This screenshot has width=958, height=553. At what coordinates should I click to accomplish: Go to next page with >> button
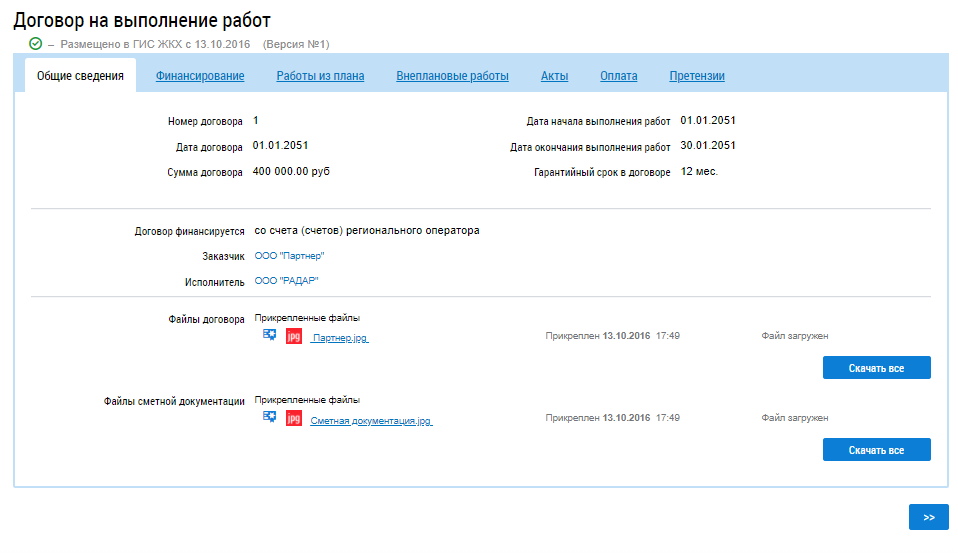(x=928, y=517)
